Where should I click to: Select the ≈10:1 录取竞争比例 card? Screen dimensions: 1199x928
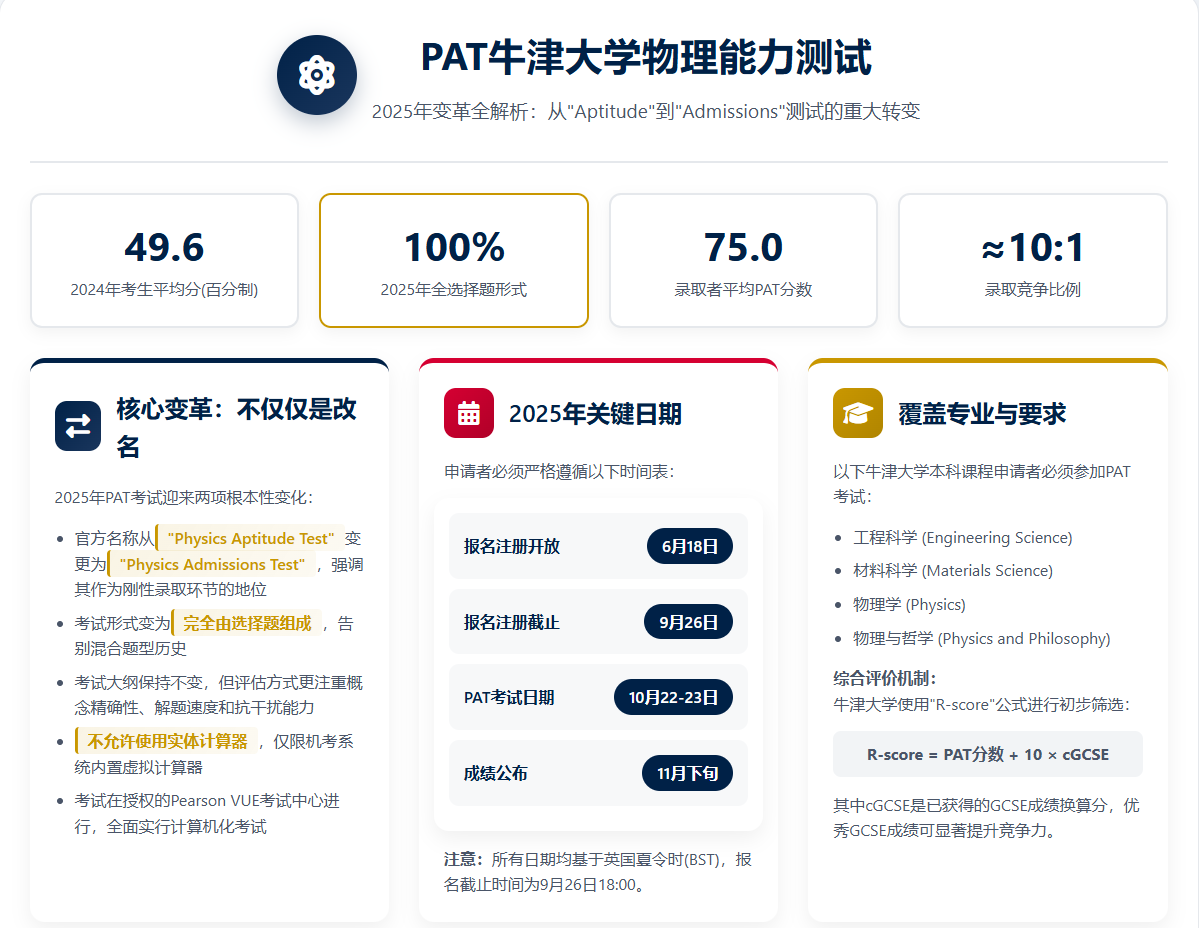(1032, 260)
